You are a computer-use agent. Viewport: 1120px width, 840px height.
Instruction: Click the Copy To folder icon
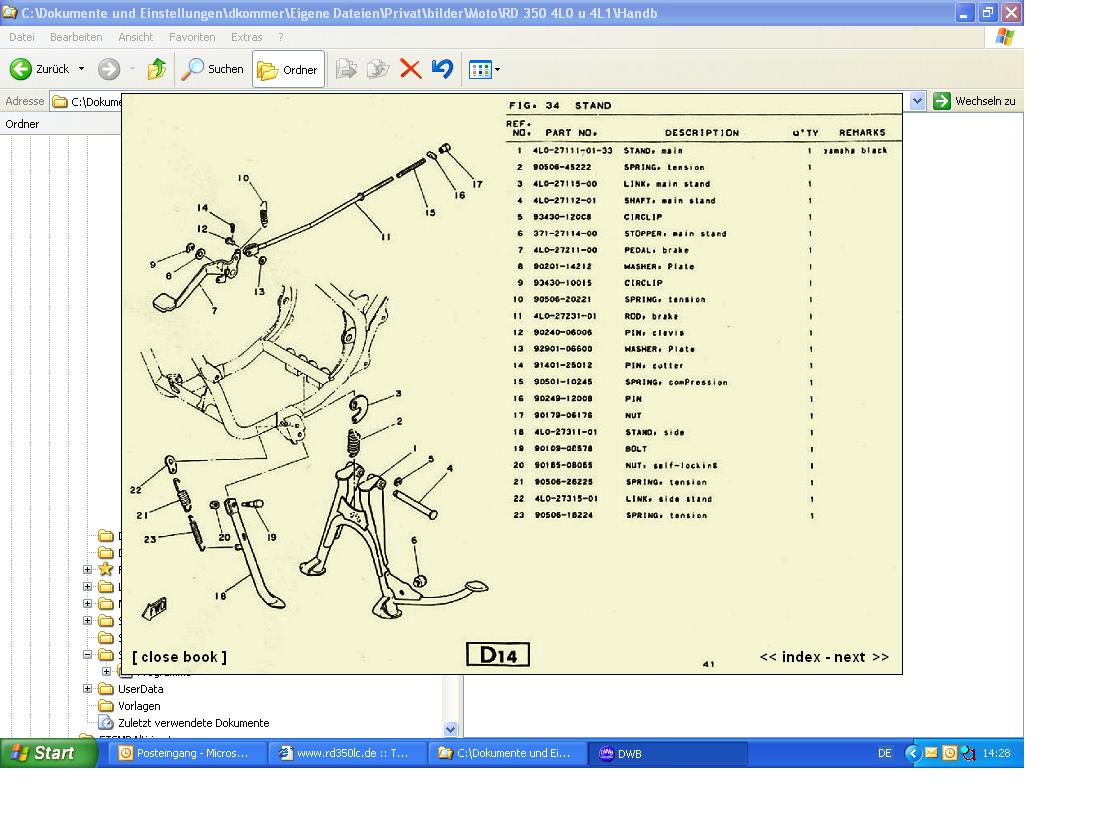[x=378, y=69]
